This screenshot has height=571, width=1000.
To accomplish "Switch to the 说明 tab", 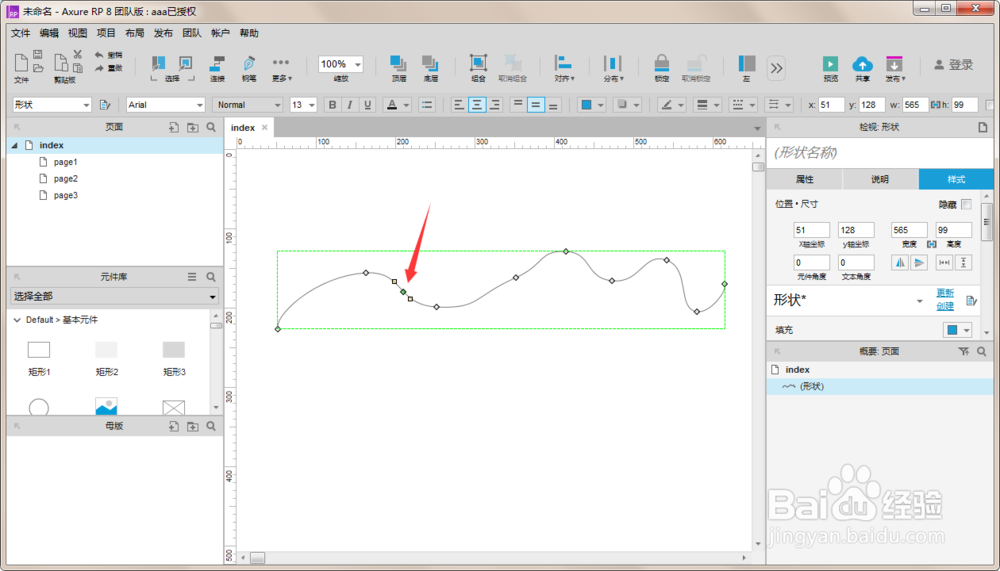I will tap(880, 179).
